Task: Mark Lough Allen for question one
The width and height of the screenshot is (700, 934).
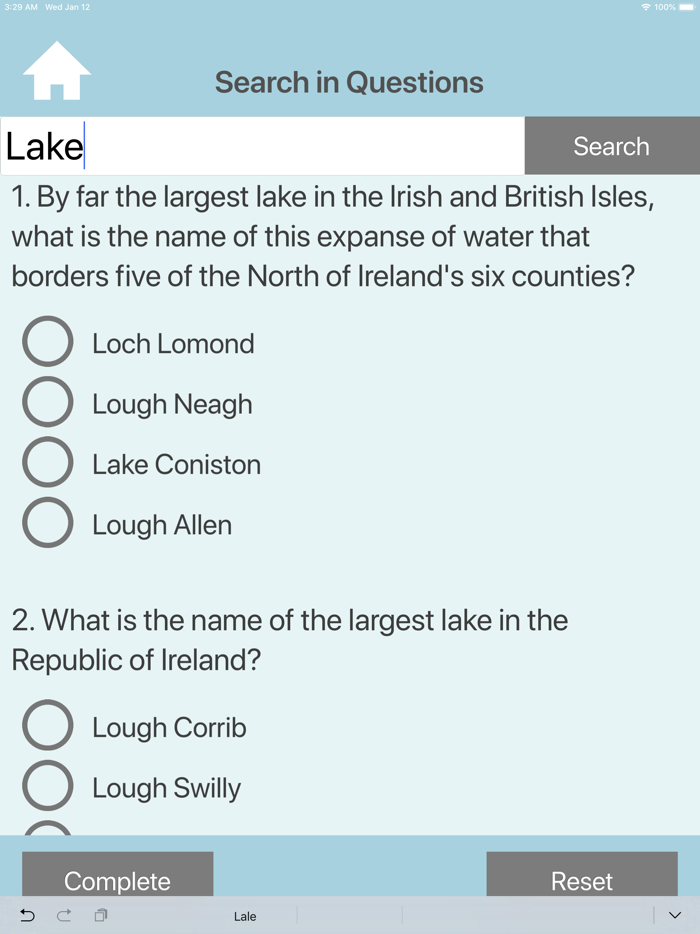Action: point(47,522)
